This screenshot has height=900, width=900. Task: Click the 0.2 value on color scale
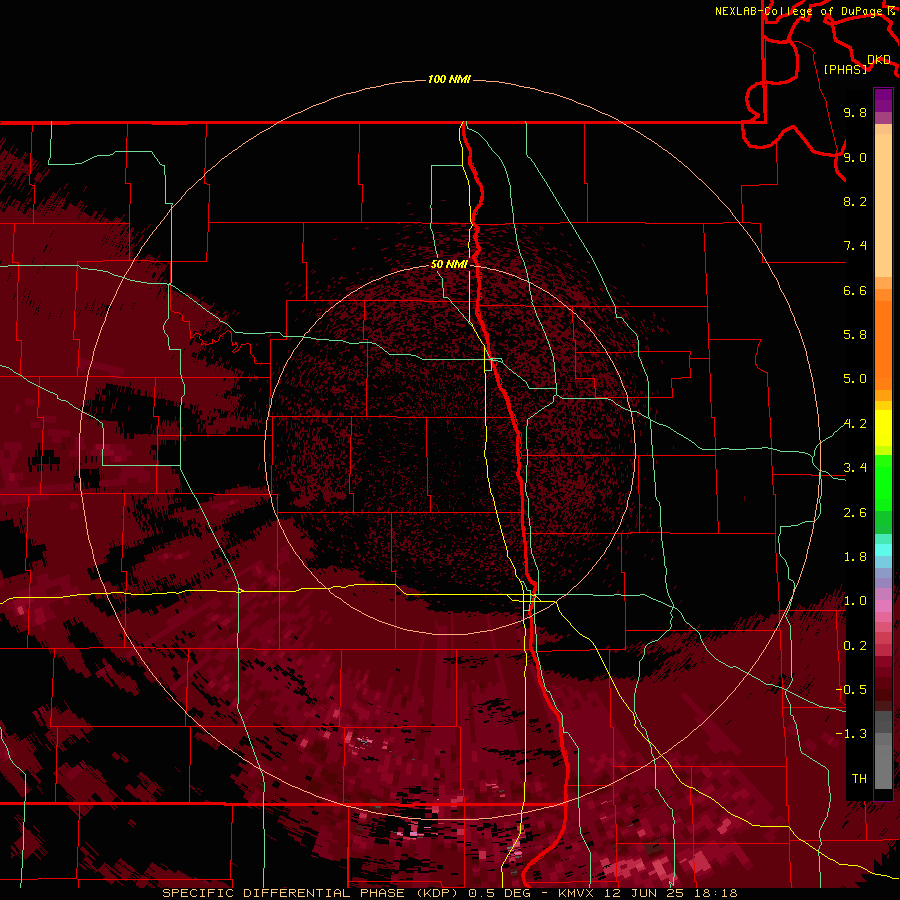click(855, 646)
